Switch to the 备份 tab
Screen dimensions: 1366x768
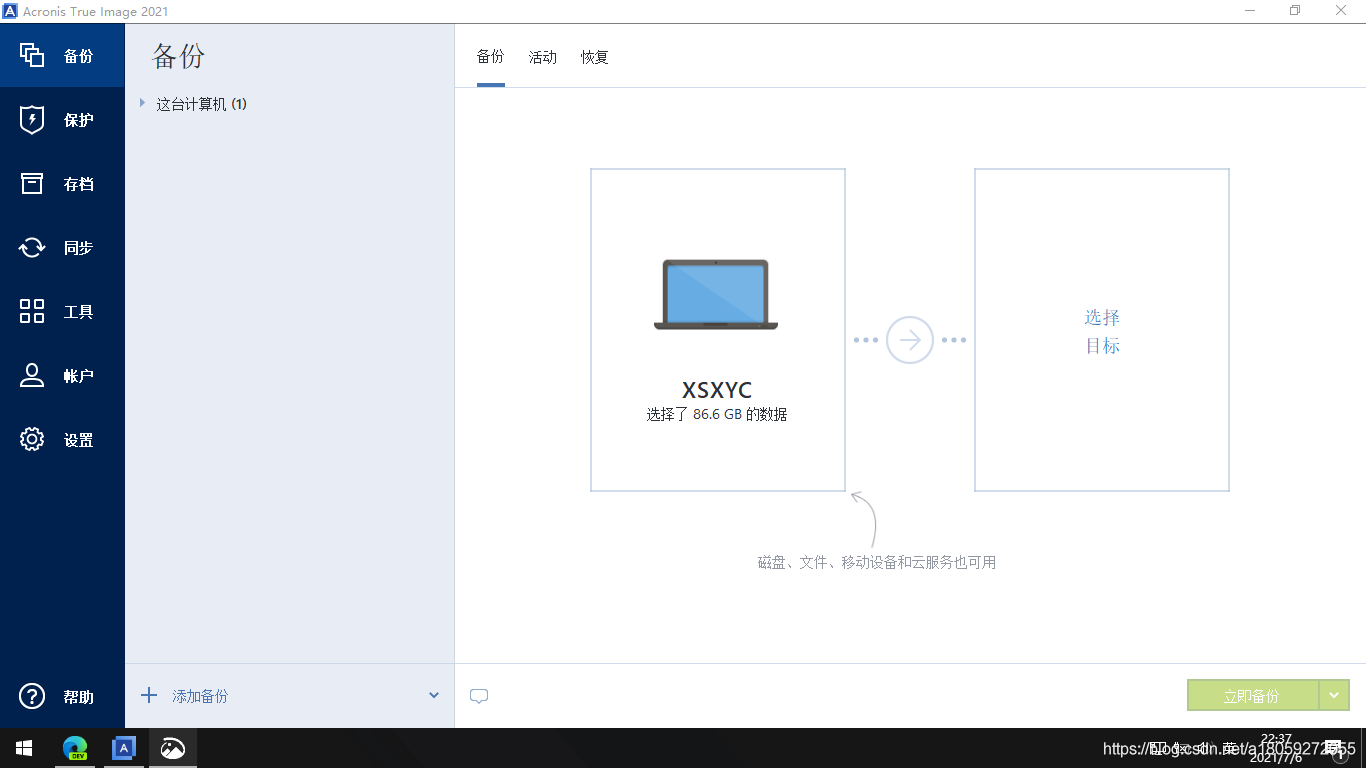coord(491,57)
